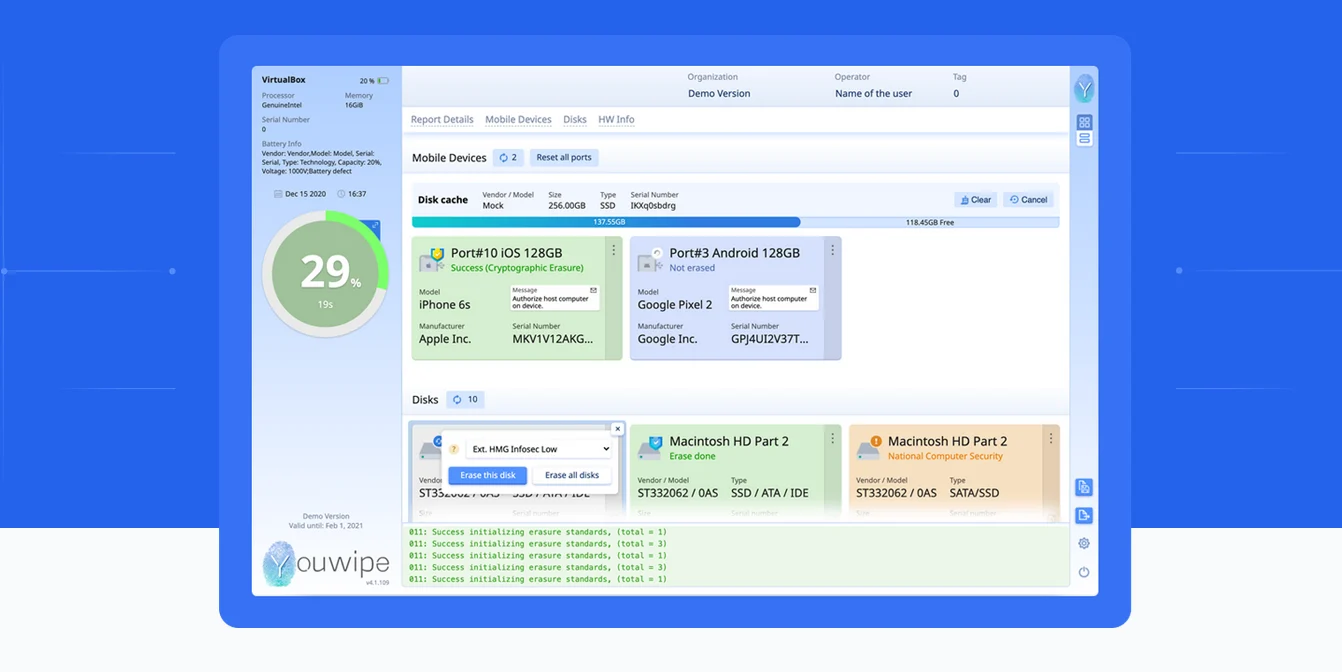Open options menu for Port#3 Android card
Image resolution: width=1342 pixels, height=672 pixels.
tap(832, 251)
